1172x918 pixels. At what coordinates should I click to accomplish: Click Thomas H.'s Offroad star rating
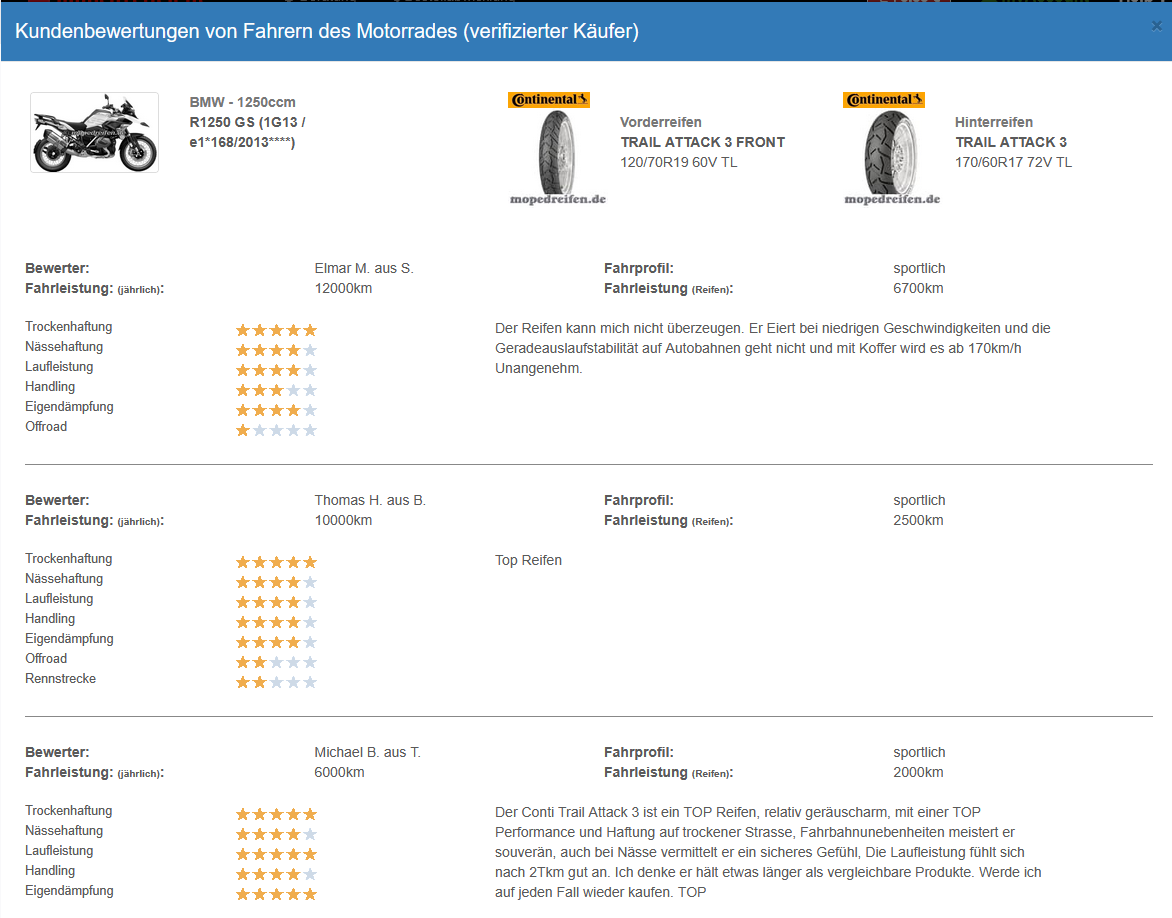[276, 662]
